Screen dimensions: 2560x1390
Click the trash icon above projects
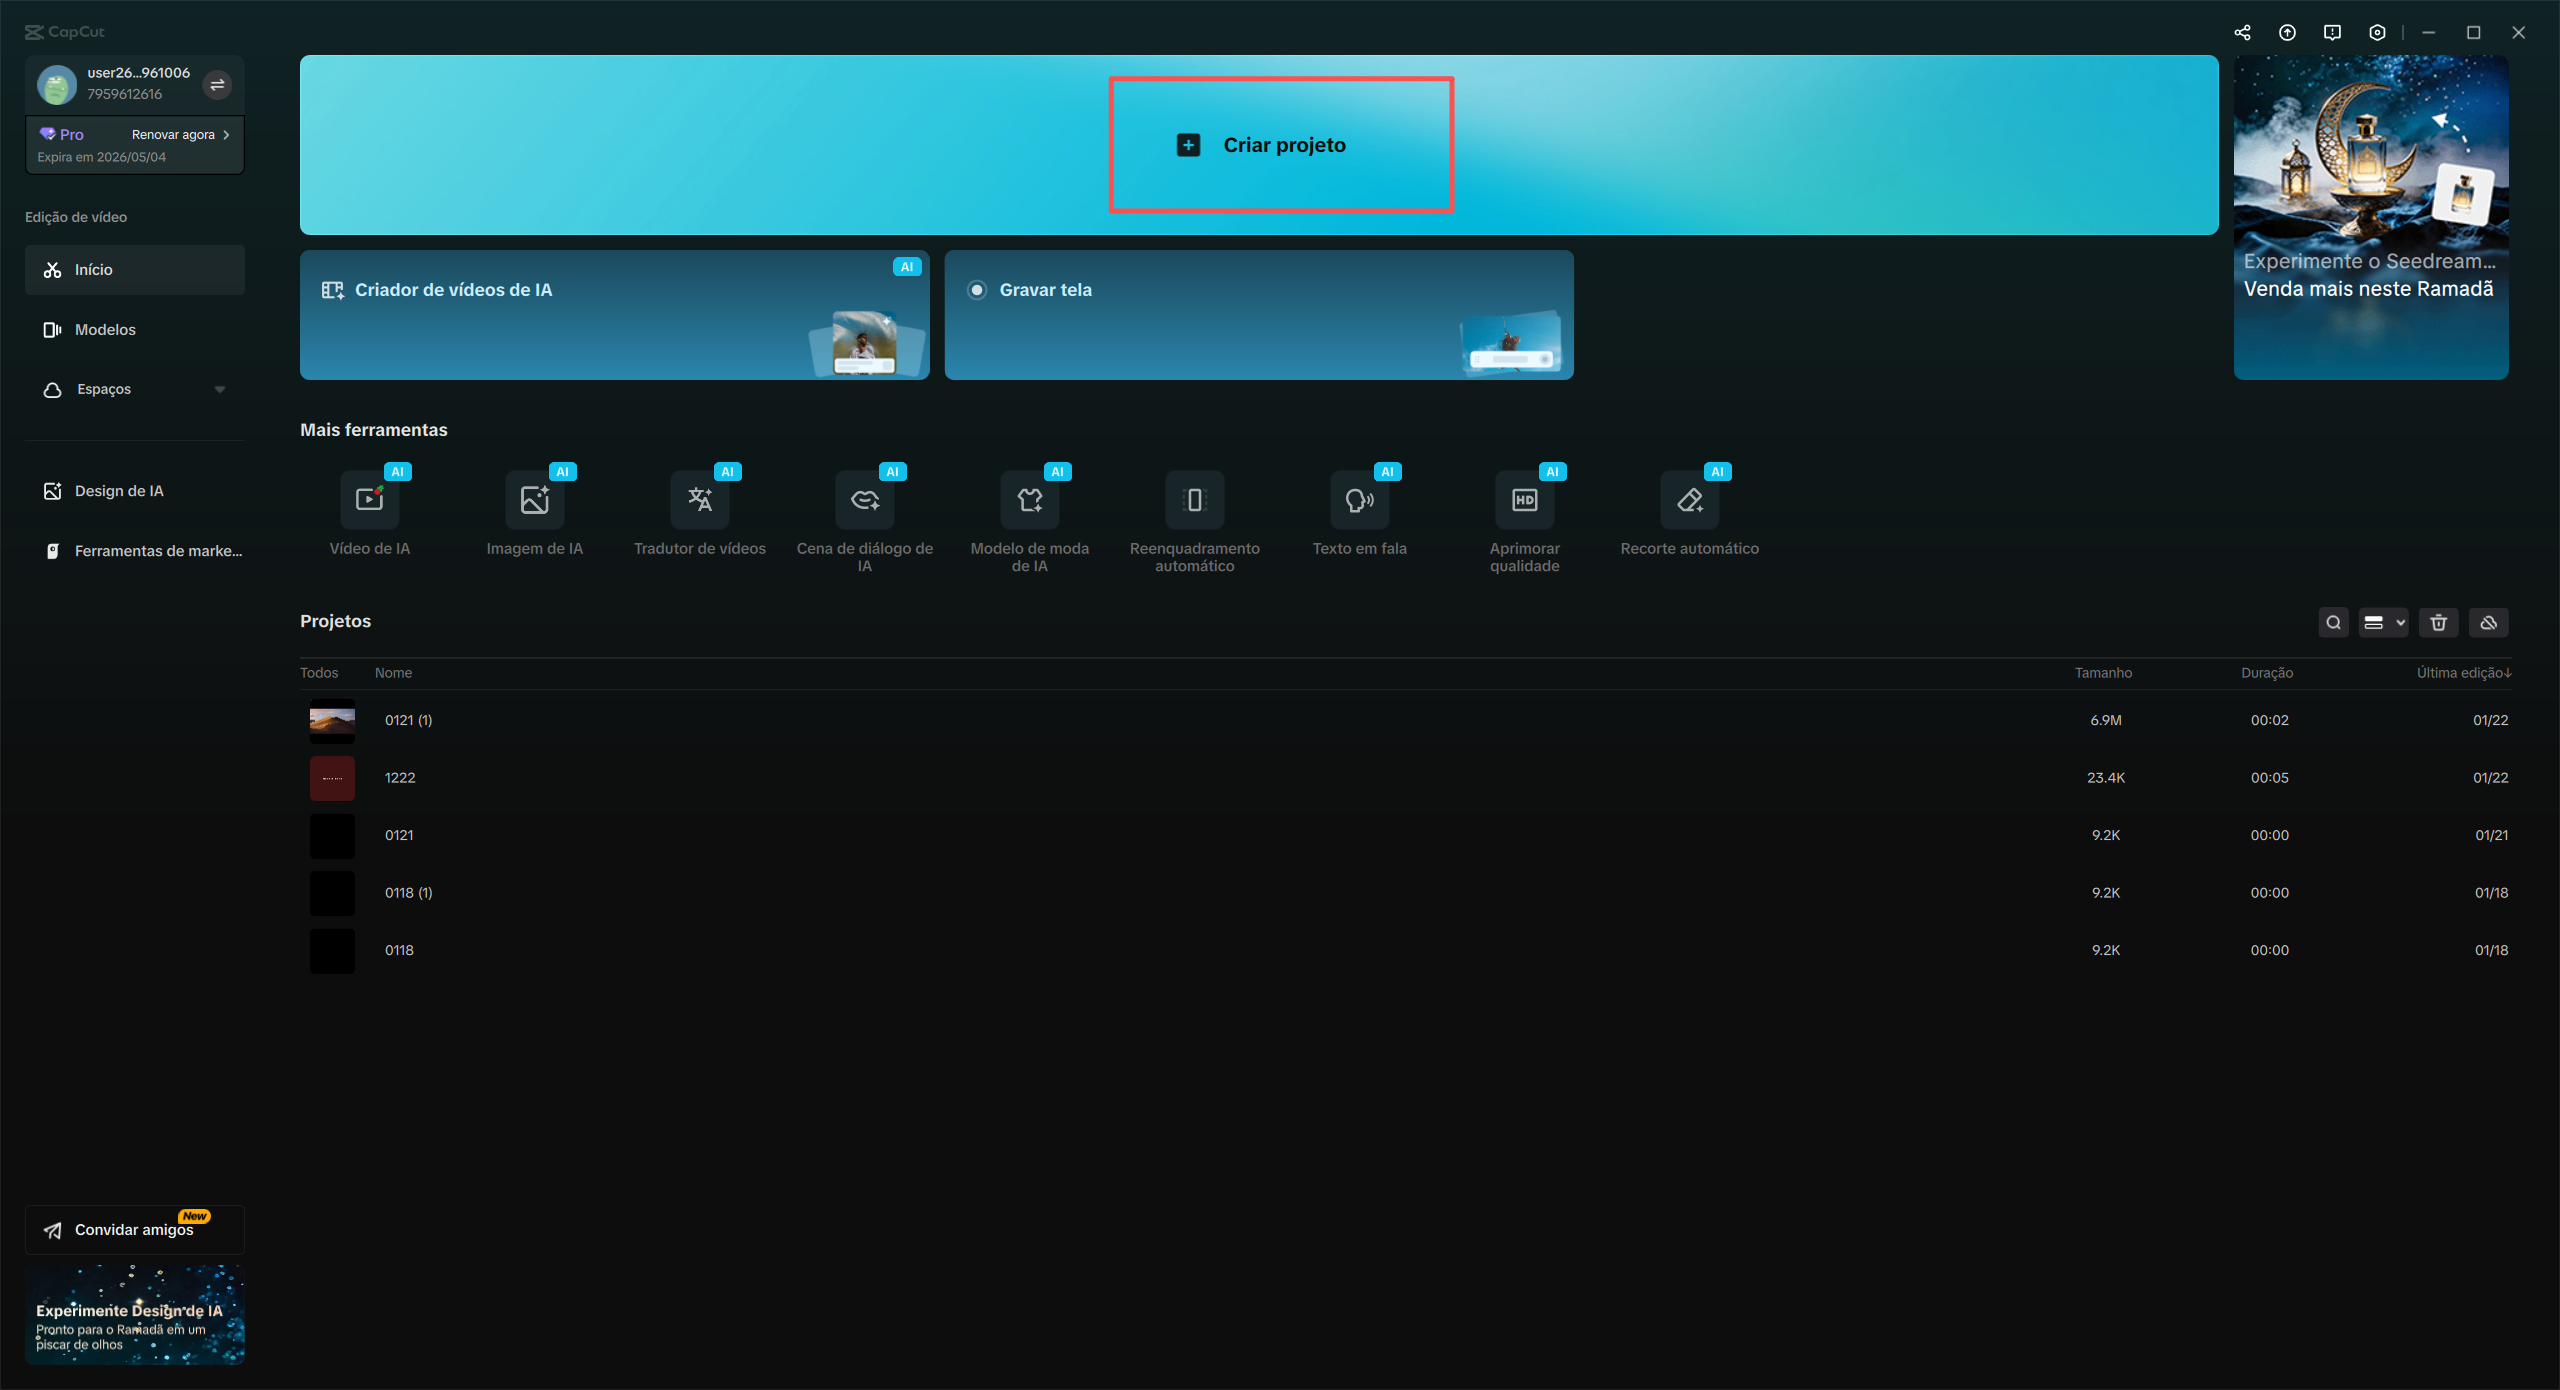(x=2438, y=623)
